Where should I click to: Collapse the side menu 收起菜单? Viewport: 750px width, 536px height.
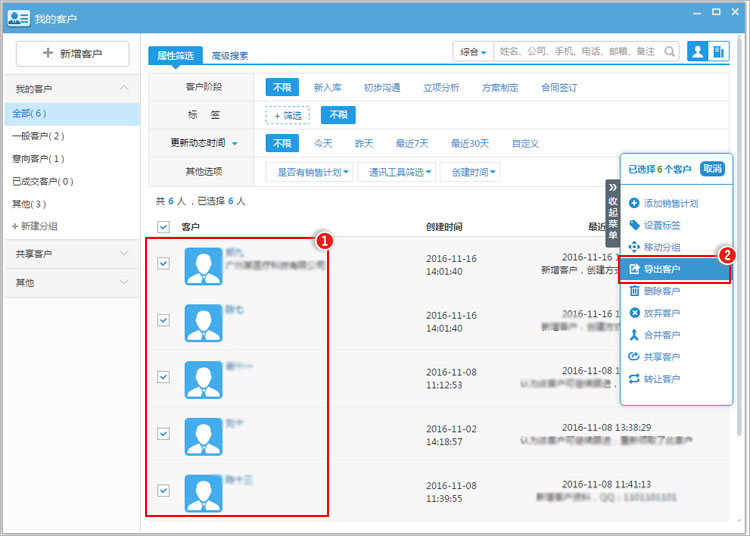pyautogui.click(x=613, y=212)
